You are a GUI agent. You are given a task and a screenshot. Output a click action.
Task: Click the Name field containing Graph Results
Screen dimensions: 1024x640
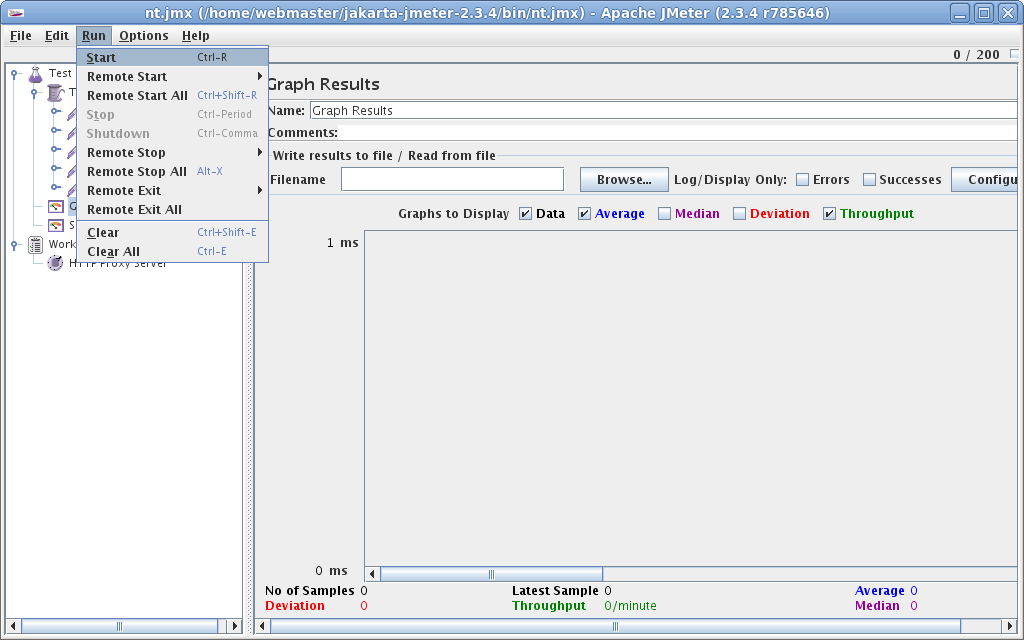tap(666, 110)
